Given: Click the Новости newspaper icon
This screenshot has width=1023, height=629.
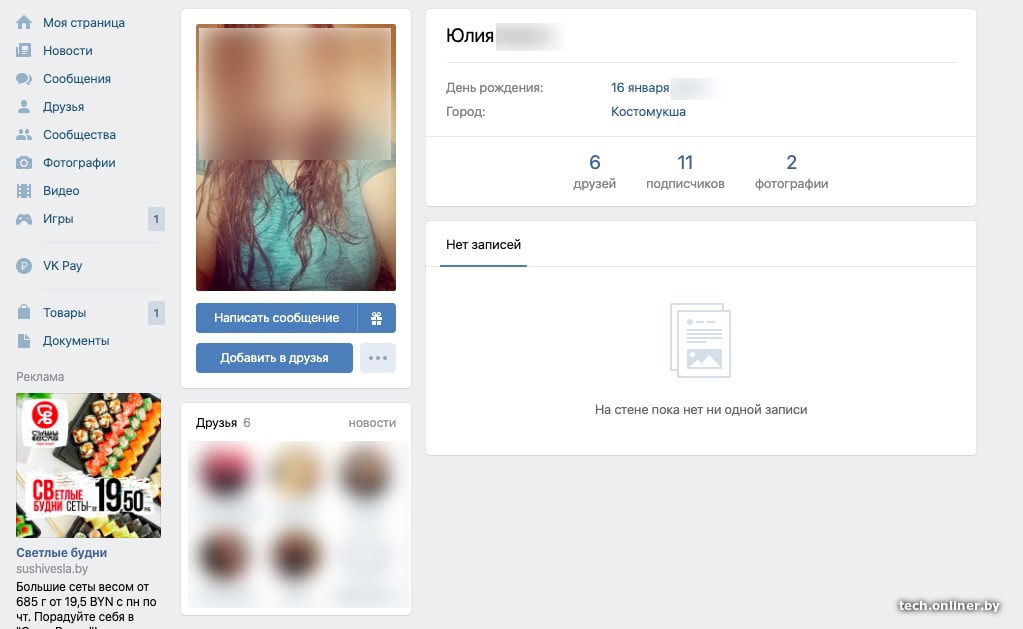Looking at the screenshot, I should [x=24, y=50].
